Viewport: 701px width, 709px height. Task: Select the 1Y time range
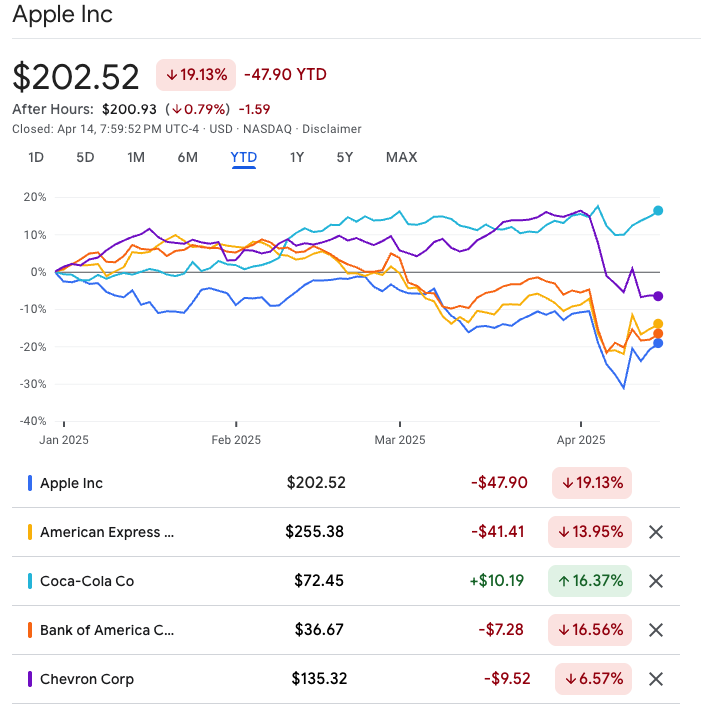click(x=297, y=157)
